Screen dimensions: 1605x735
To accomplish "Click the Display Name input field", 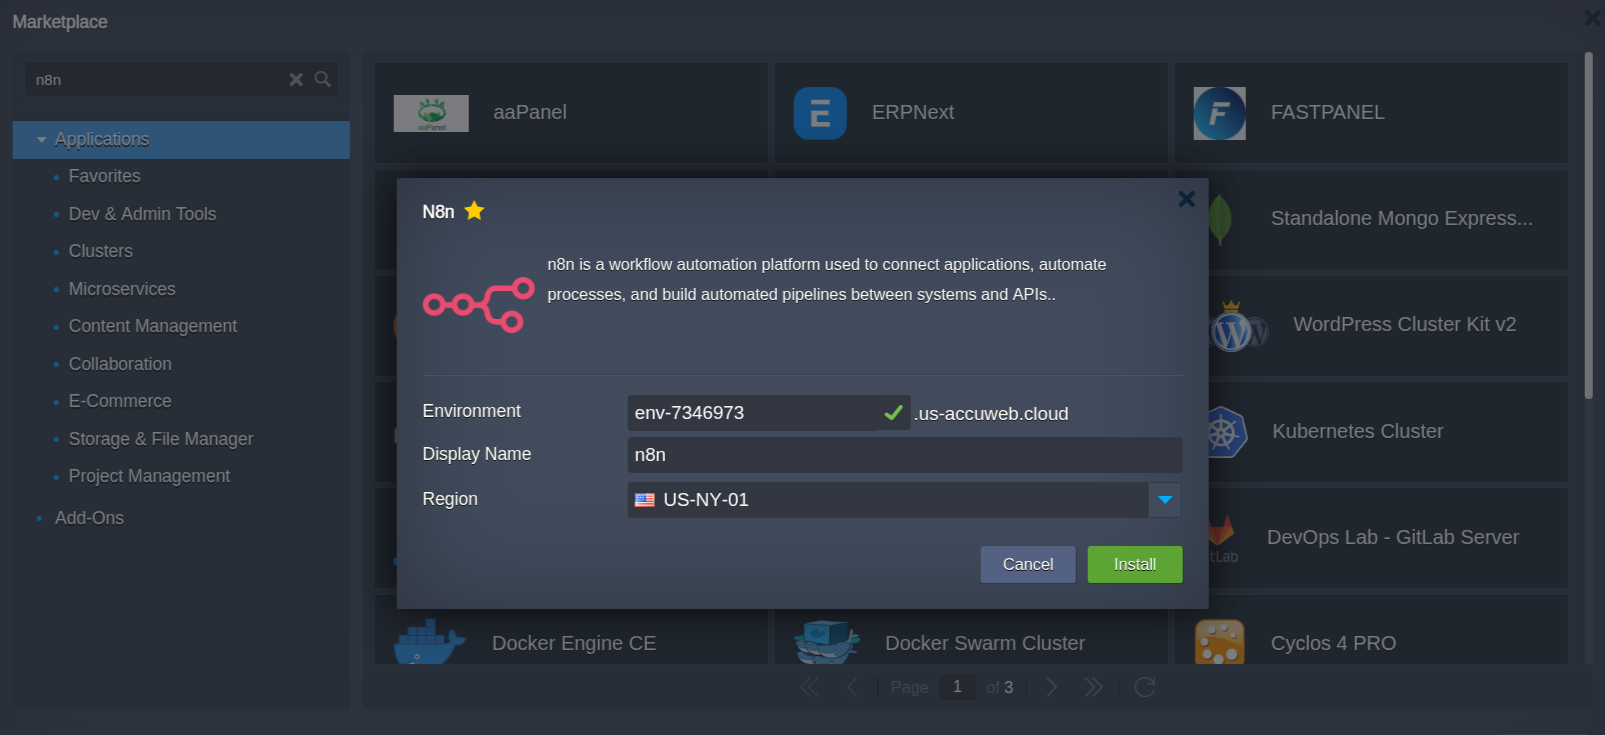I will pos(904,455).
